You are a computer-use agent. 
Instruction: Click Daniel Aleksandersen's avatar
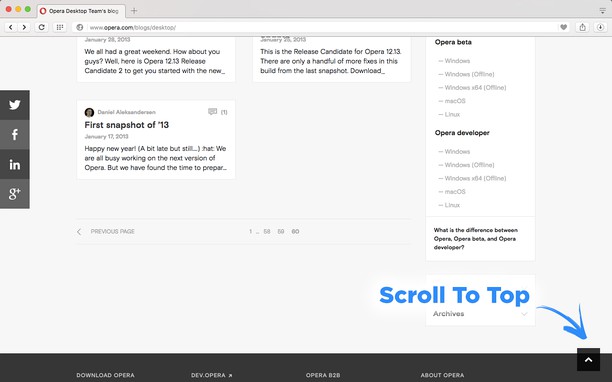click(x=89, y=112)
